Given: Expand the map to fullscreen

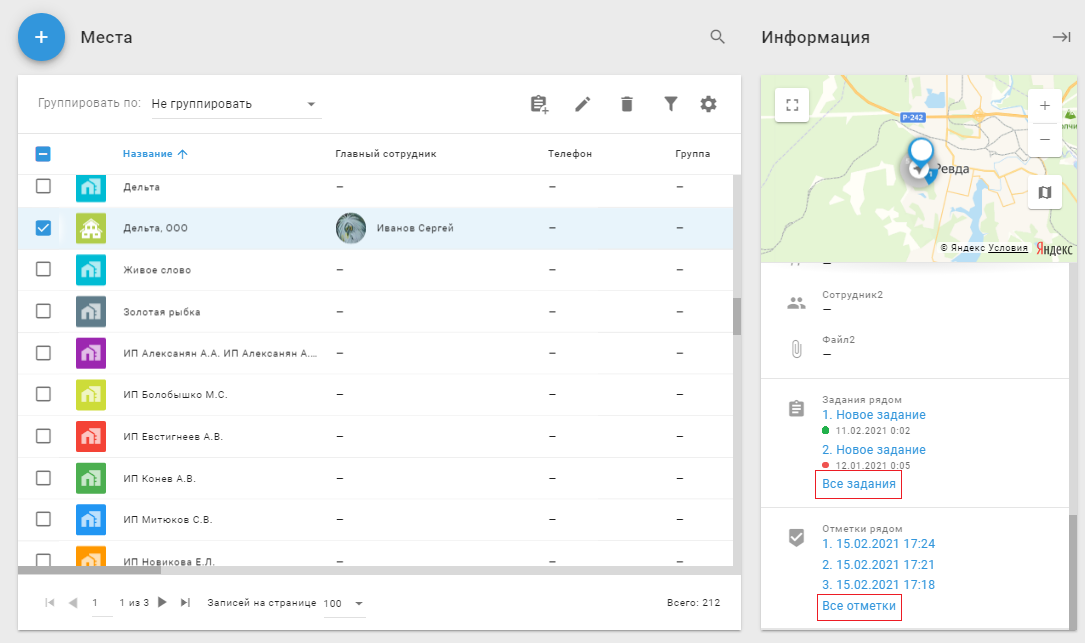Looking at the screenshot, I should coord(792,105).
